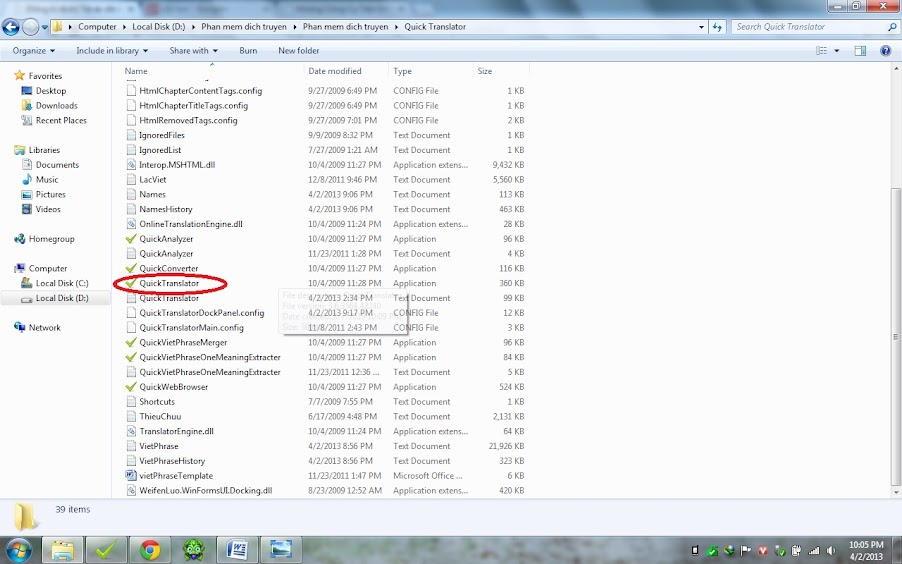Sort files by Date modified column

coord(335,71)
